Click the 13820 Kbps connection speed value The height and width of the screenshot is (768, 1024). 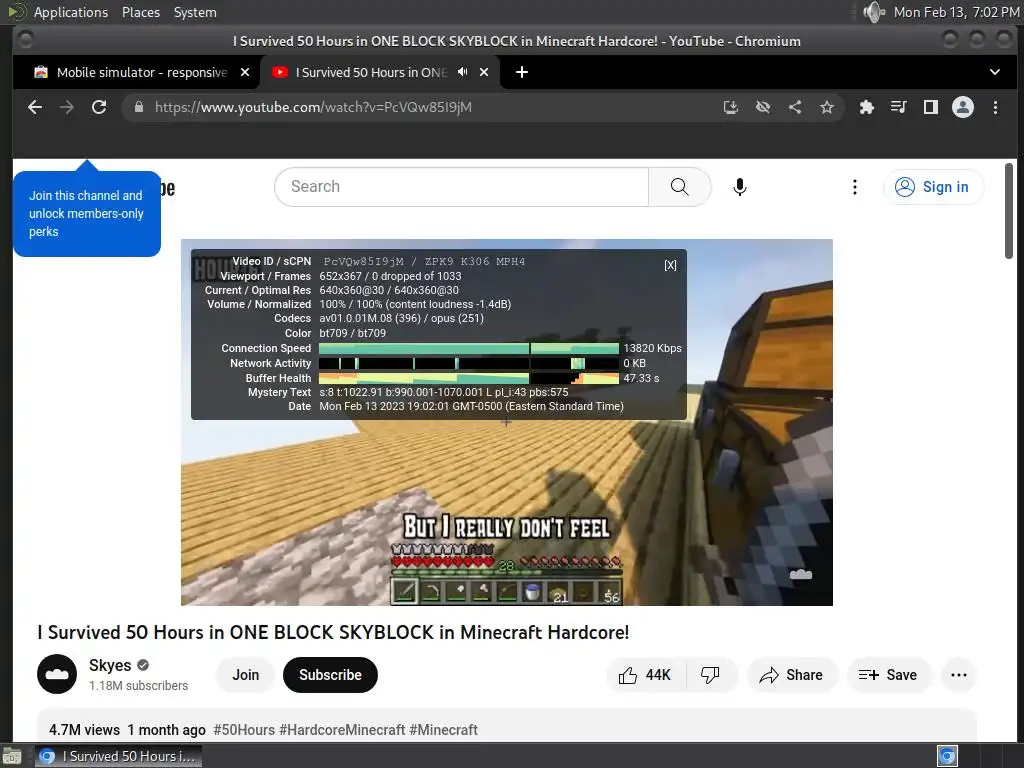[652, 348]
